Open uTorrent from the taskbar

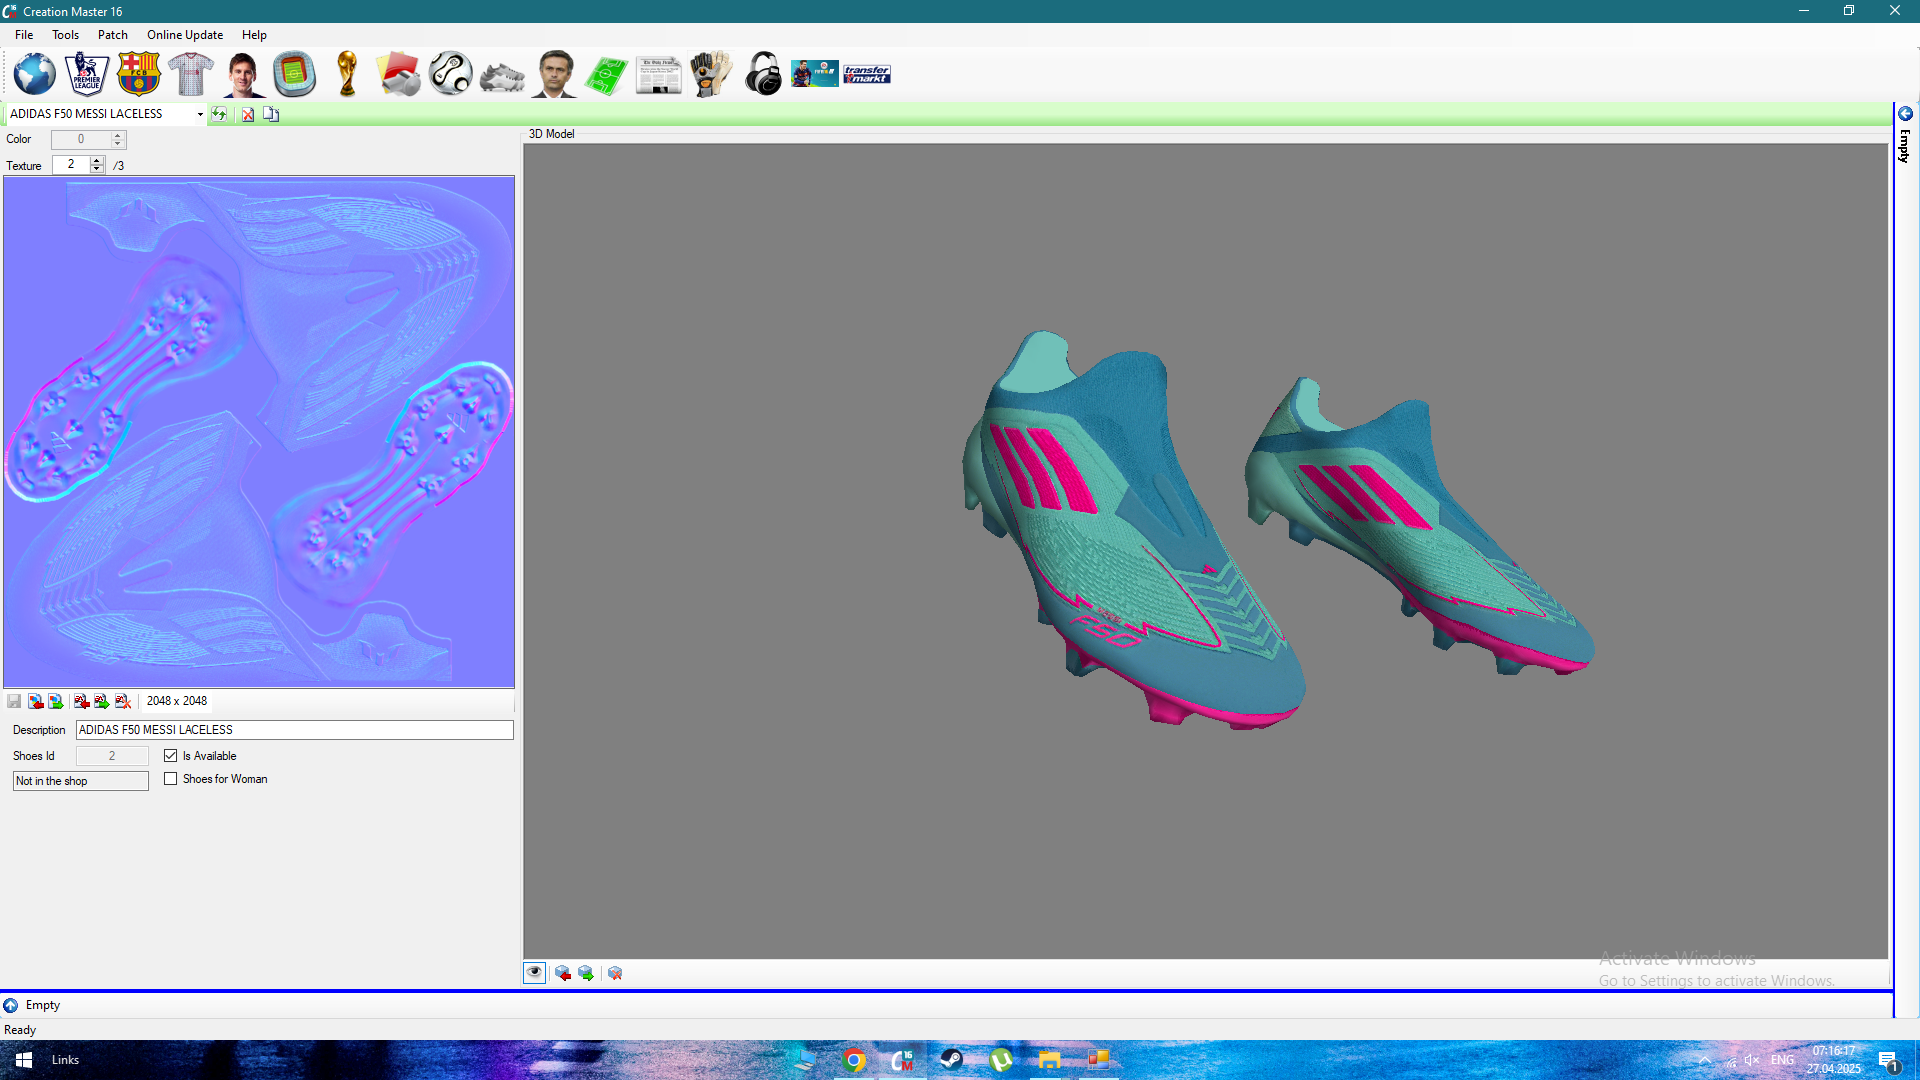click(1000, 1060)
